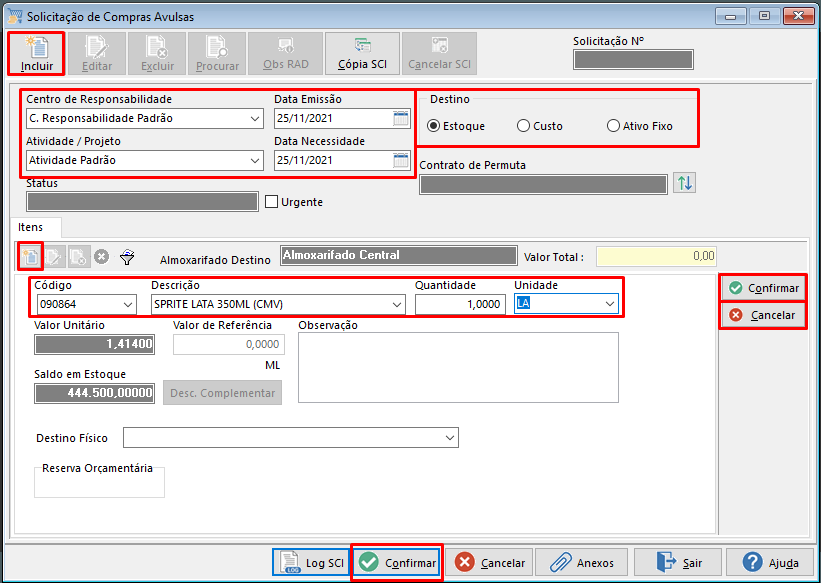Click the Status field

tap(142, 202)
